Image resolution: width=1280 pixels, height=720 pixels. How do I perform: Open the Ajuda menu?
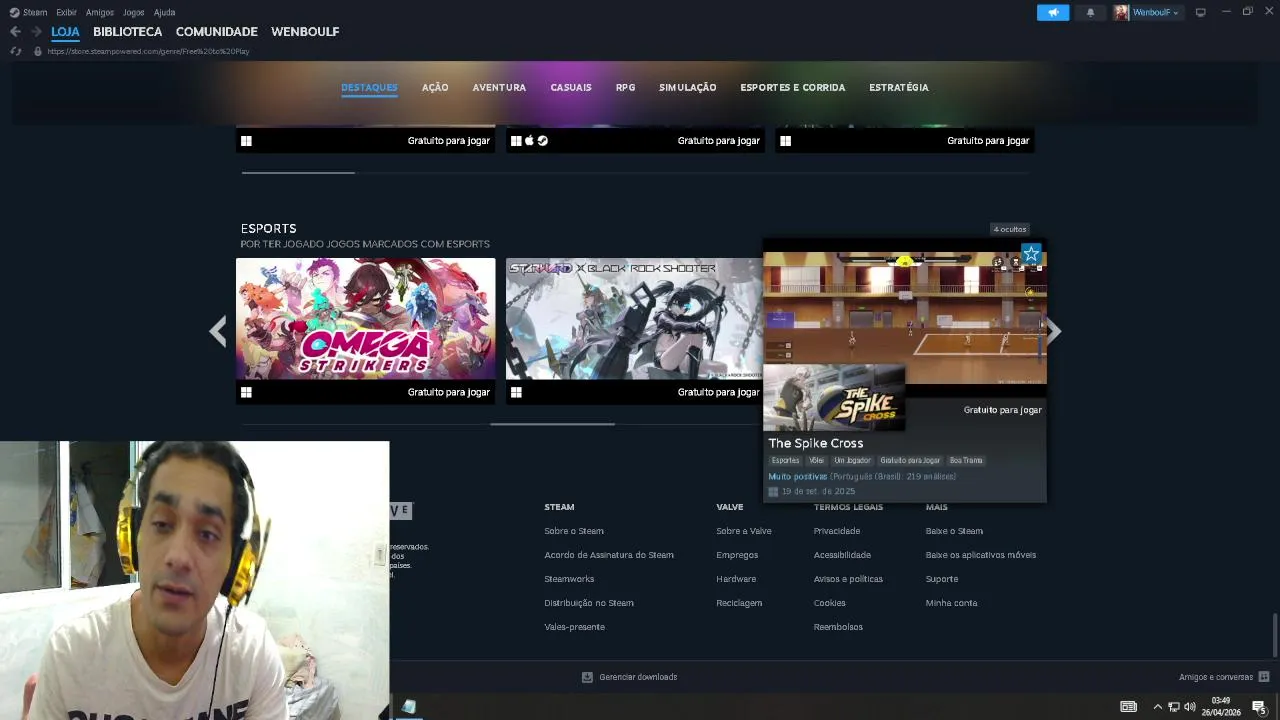pyautogui.click(x=164, y=12)
